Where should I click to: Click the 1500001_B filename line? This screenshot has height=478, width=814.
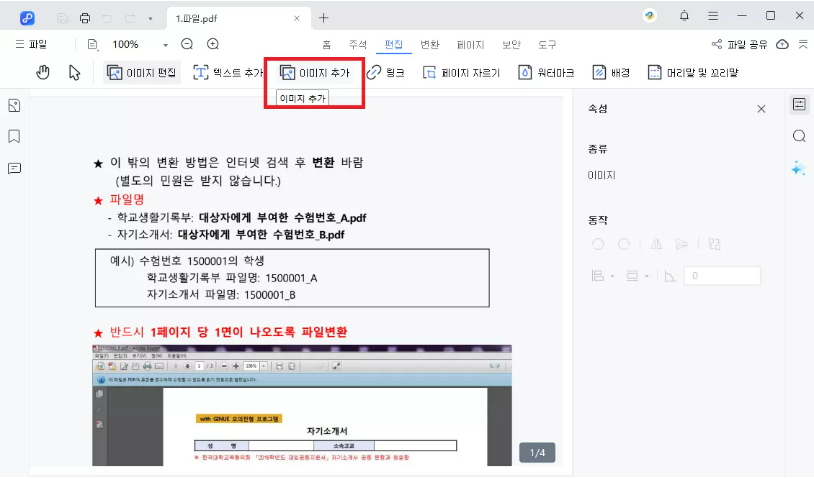221,295
